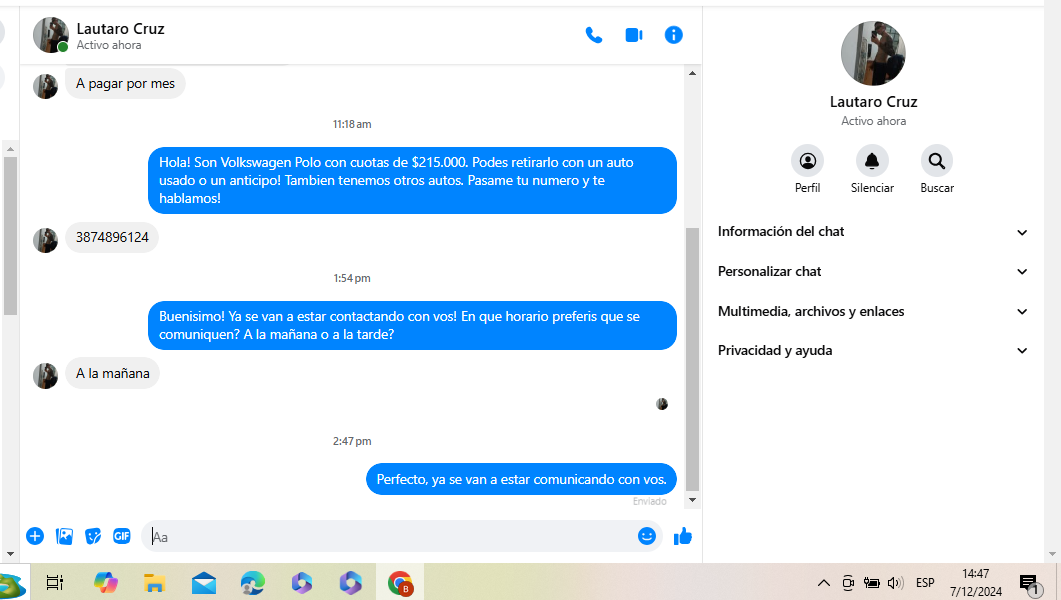Choose a sticker from sticker icon

93,536
